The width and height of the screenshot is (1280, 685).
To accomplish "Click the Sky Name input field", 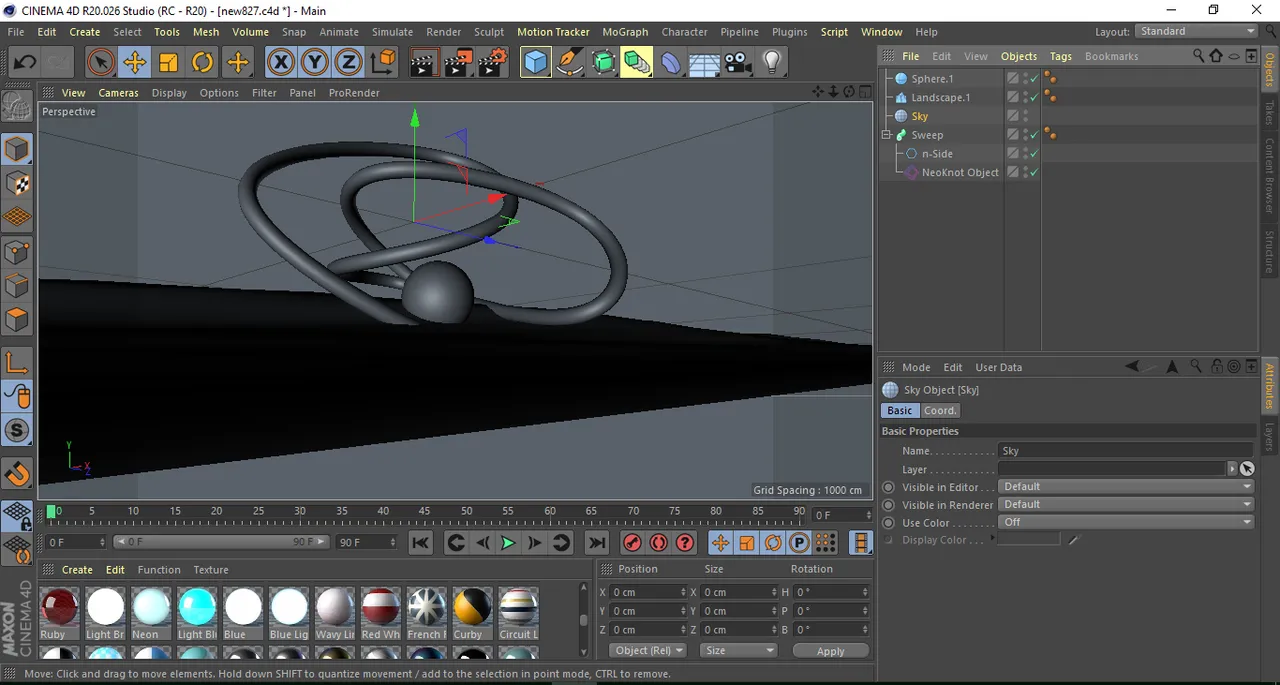I will tap(1125, 451).
